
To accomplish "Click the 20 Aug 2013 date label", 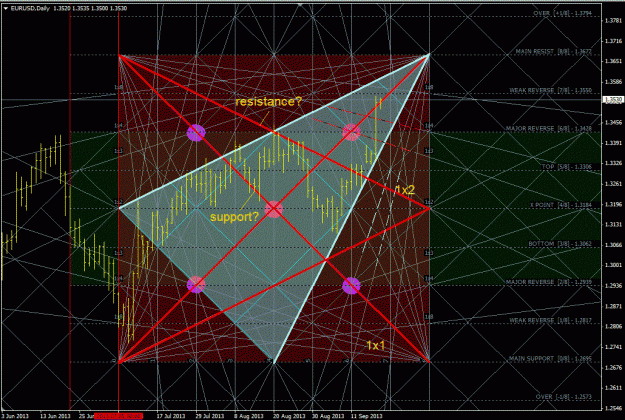I will click(288, 416).
